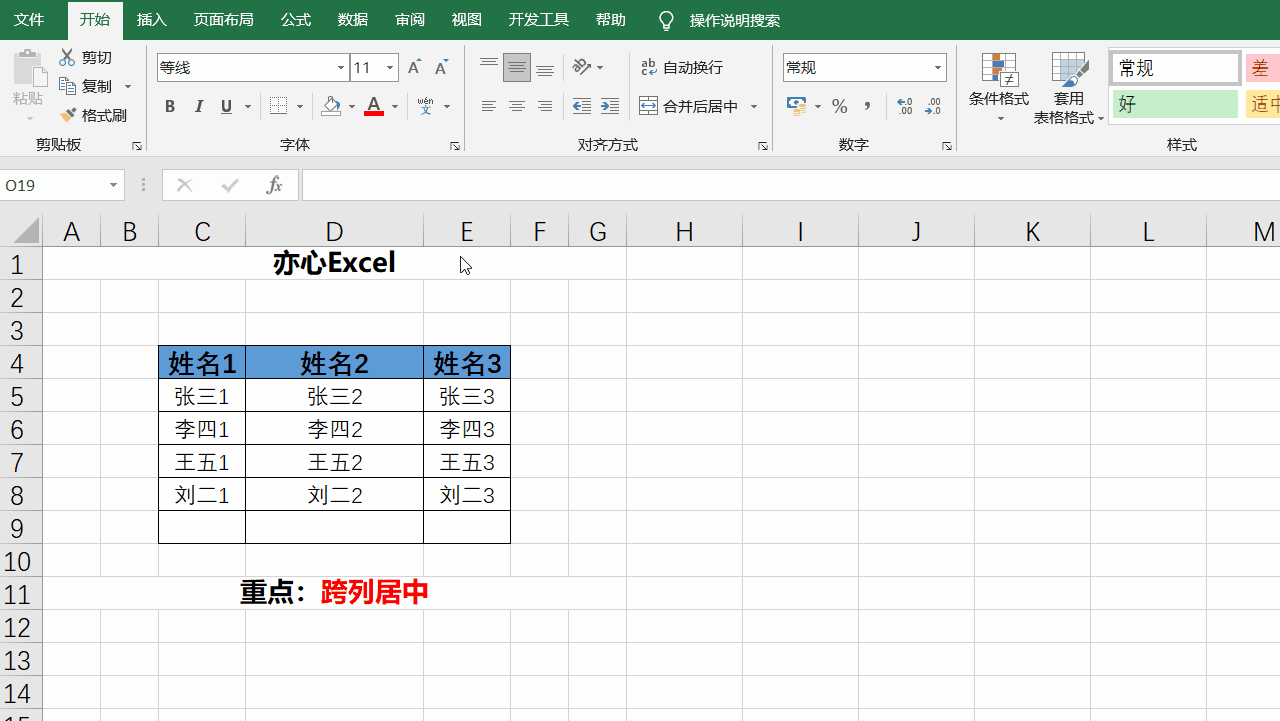
Task: Open the 公式 (Formulas) tab
Action: [x=296, y=20]
